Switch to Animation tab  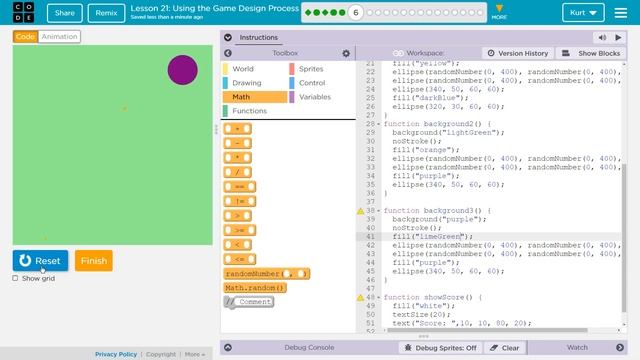click(x=59, y=36)
